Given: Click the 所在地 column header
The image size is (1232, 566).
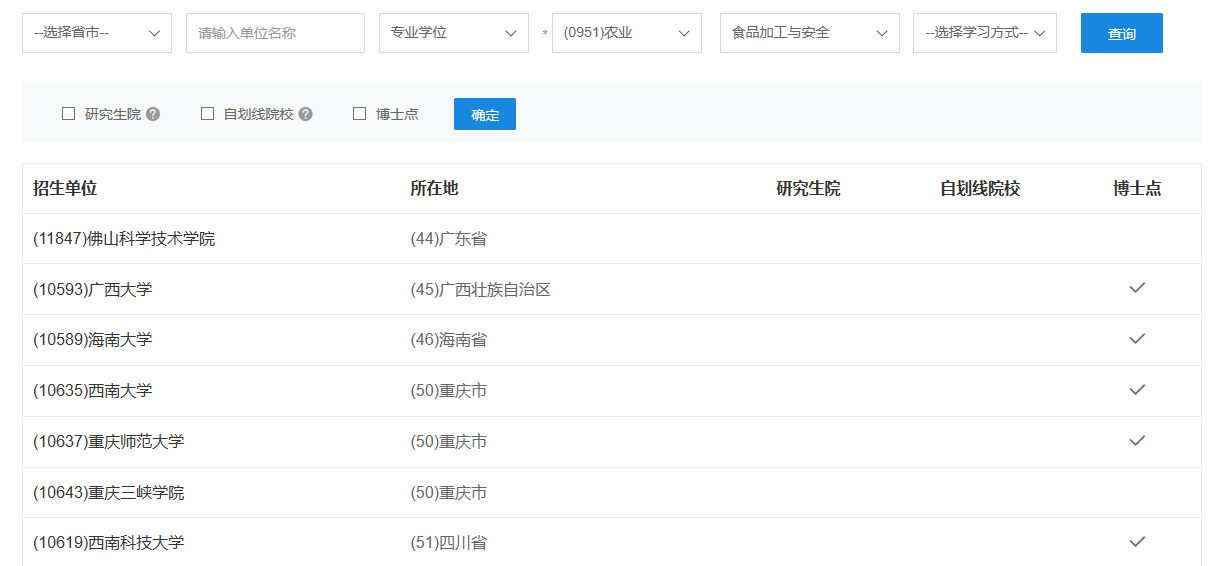Looking at the screenshot, I should point(434,188).
